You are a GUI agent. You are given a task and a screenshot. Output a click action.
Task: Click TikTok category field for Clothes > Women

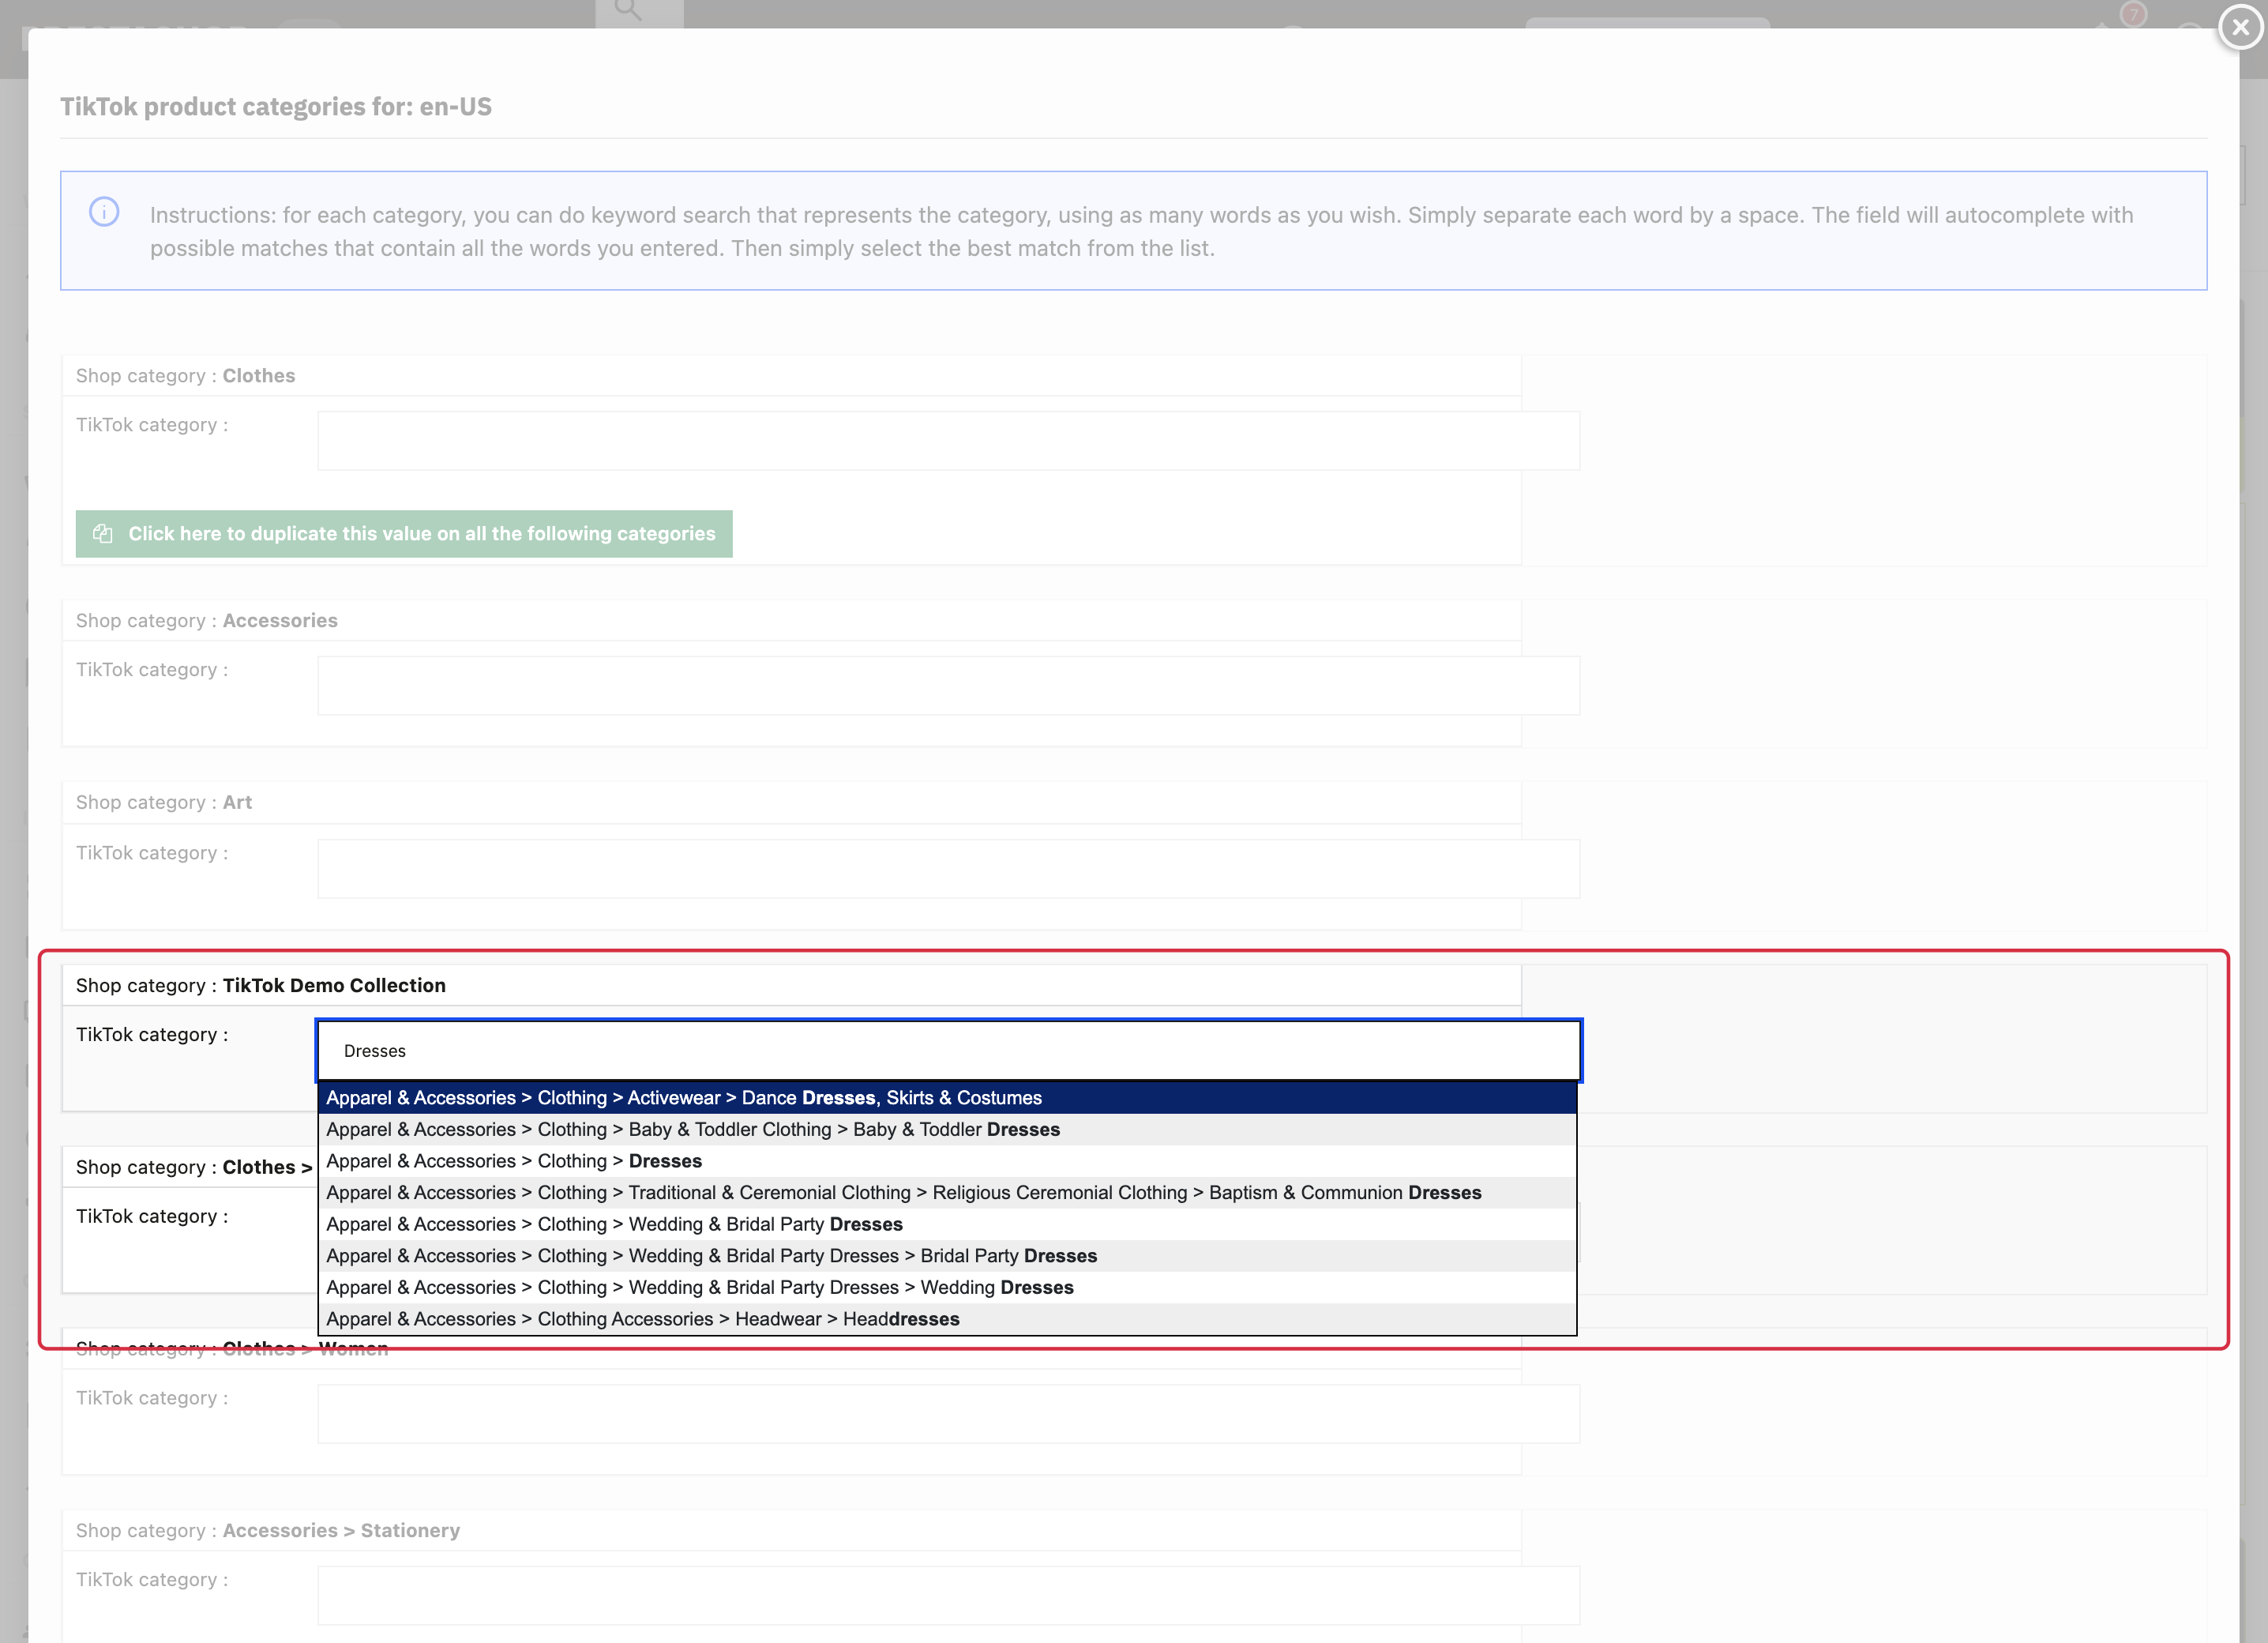click(x=949, y=1413)
